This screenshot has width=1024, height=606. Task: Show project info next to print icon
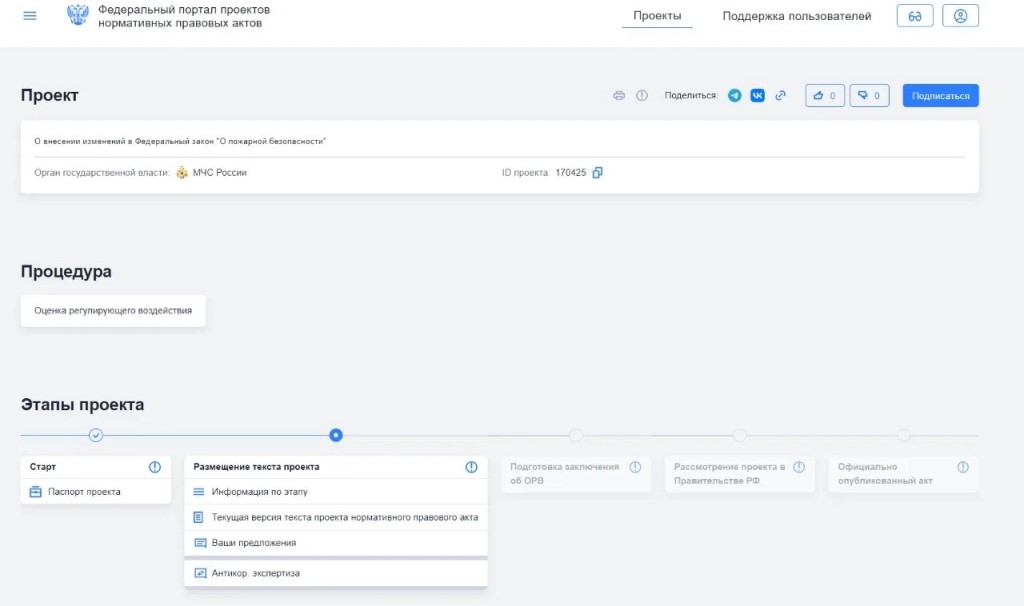pyautogui.click(x=642, y=95)
